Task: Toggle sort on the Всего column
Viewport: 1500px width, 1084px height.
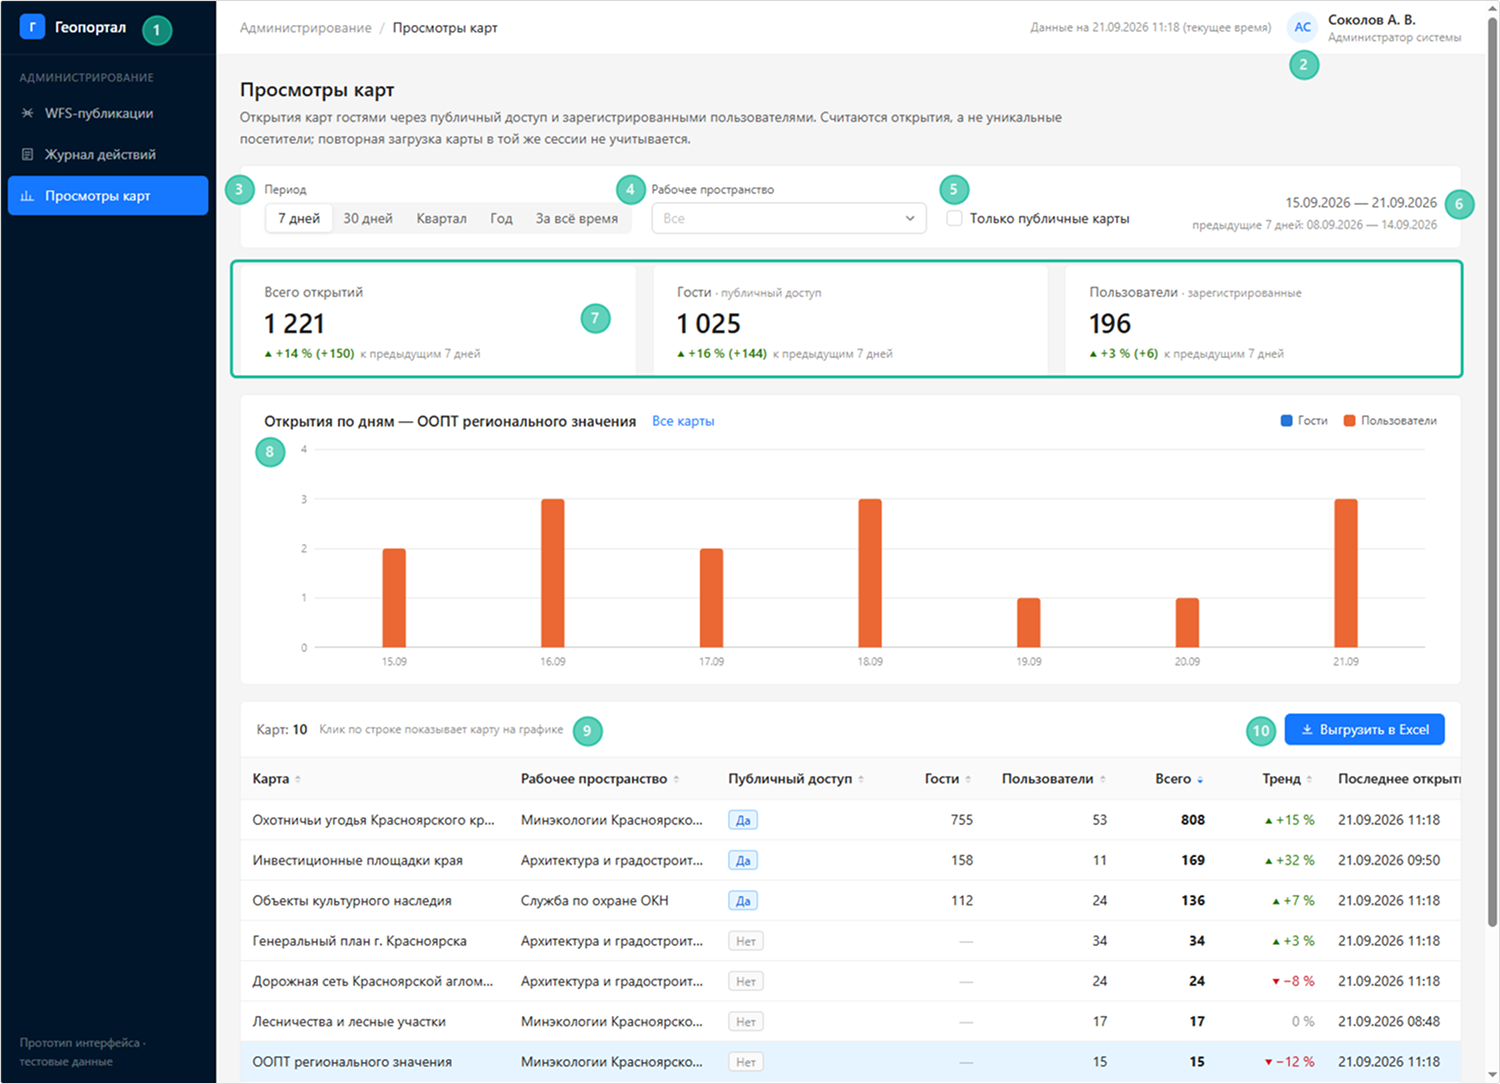Action: click(1179, 779)
